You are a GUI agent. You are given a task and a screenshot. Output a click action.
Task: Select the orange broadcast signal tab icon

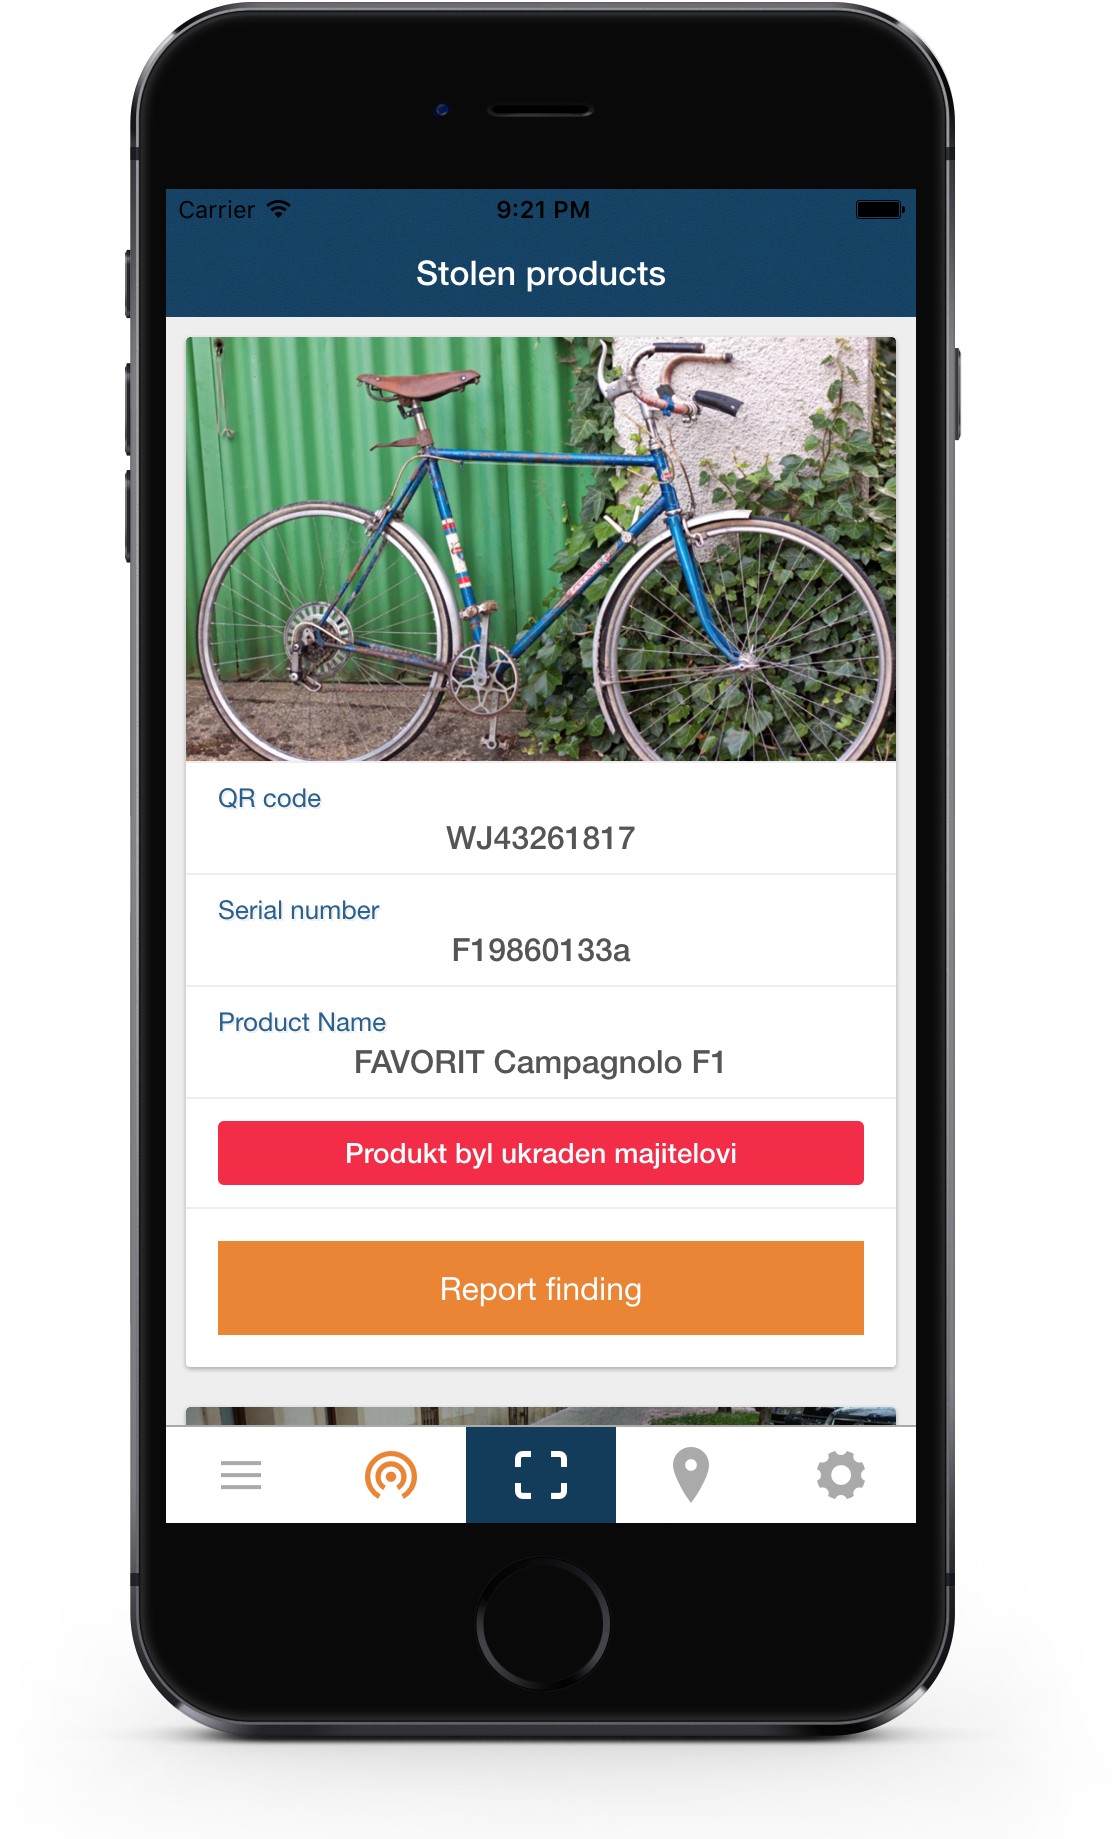391,1475
